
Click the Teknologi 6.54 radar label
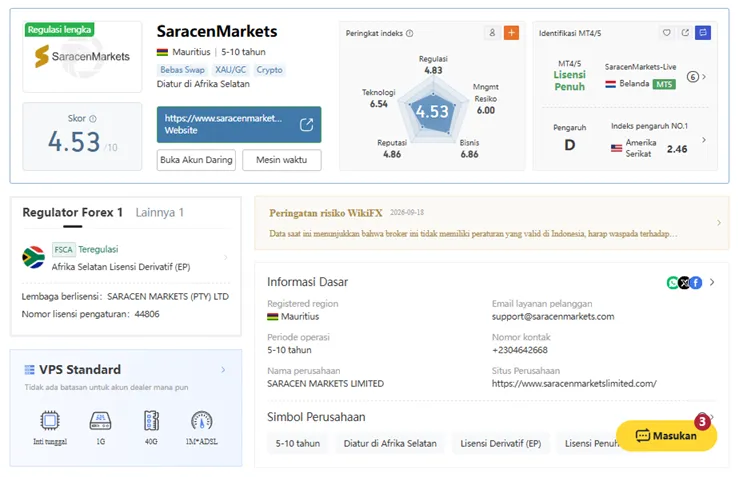coord(379,98)
